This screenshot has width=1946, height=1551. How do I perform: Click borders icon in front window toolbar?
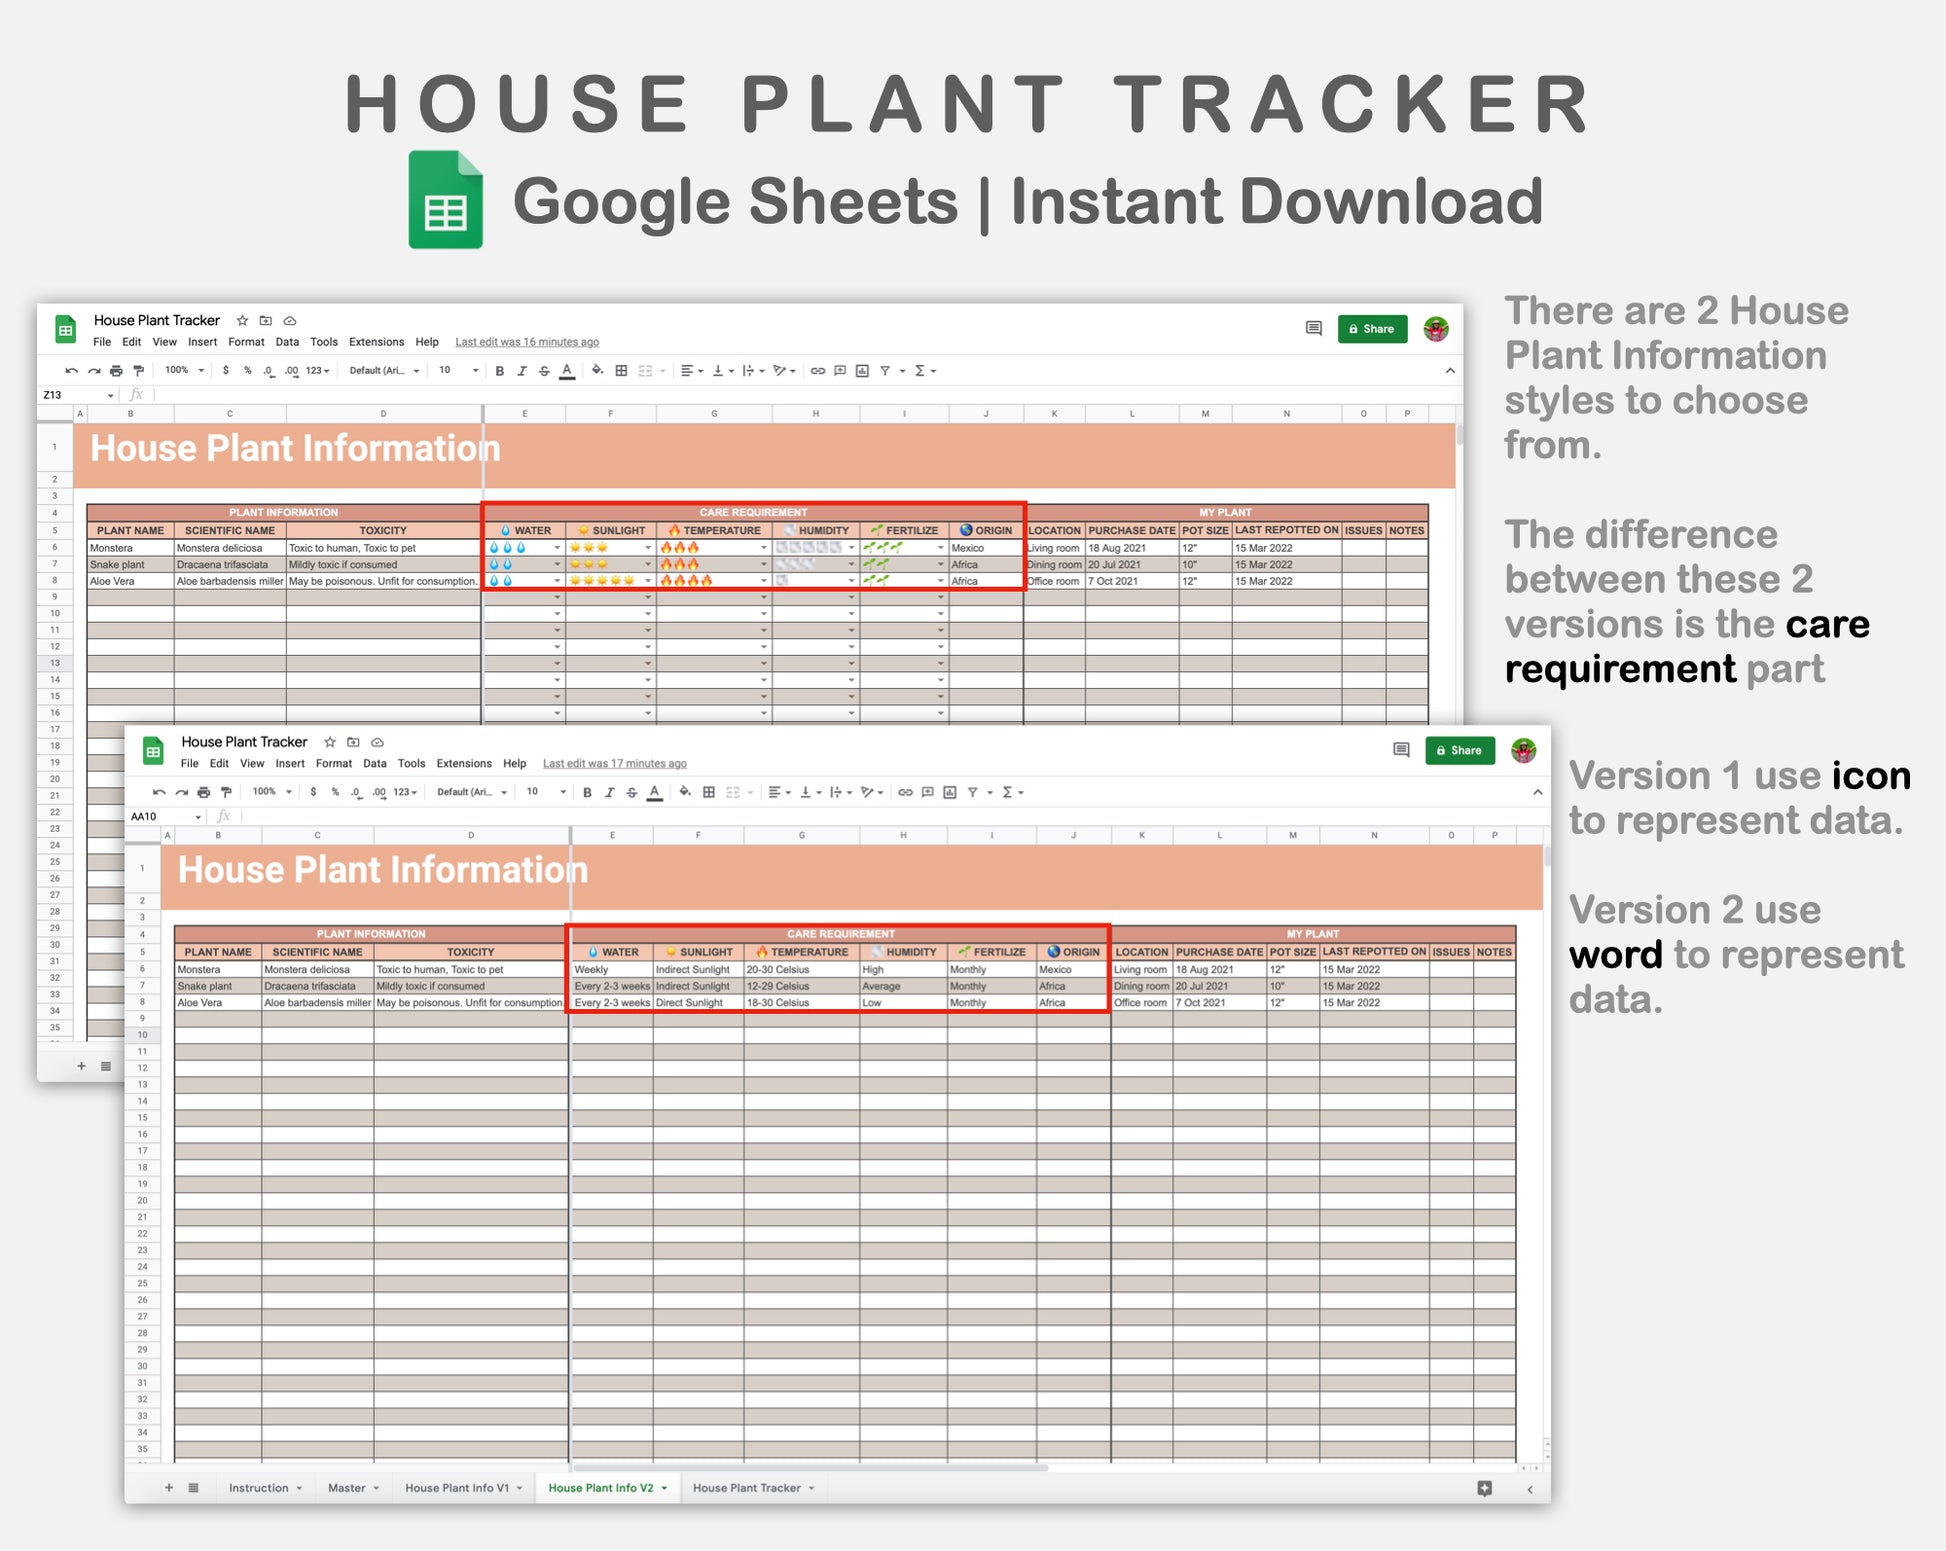709,793
